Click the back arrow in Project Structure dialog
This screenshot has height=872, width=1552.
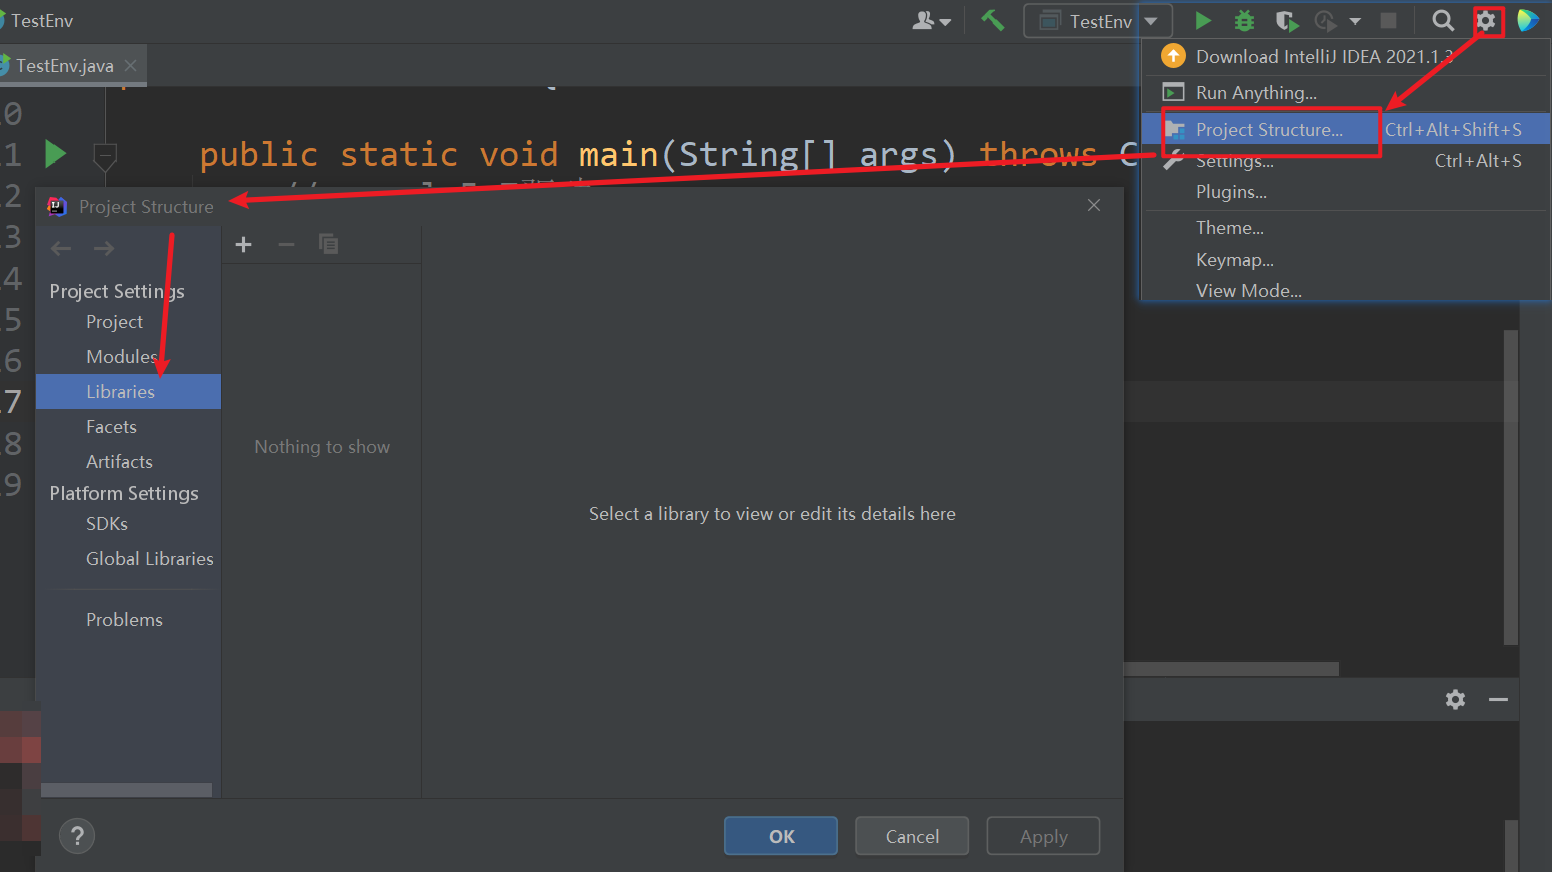click(x=61, y=248)
